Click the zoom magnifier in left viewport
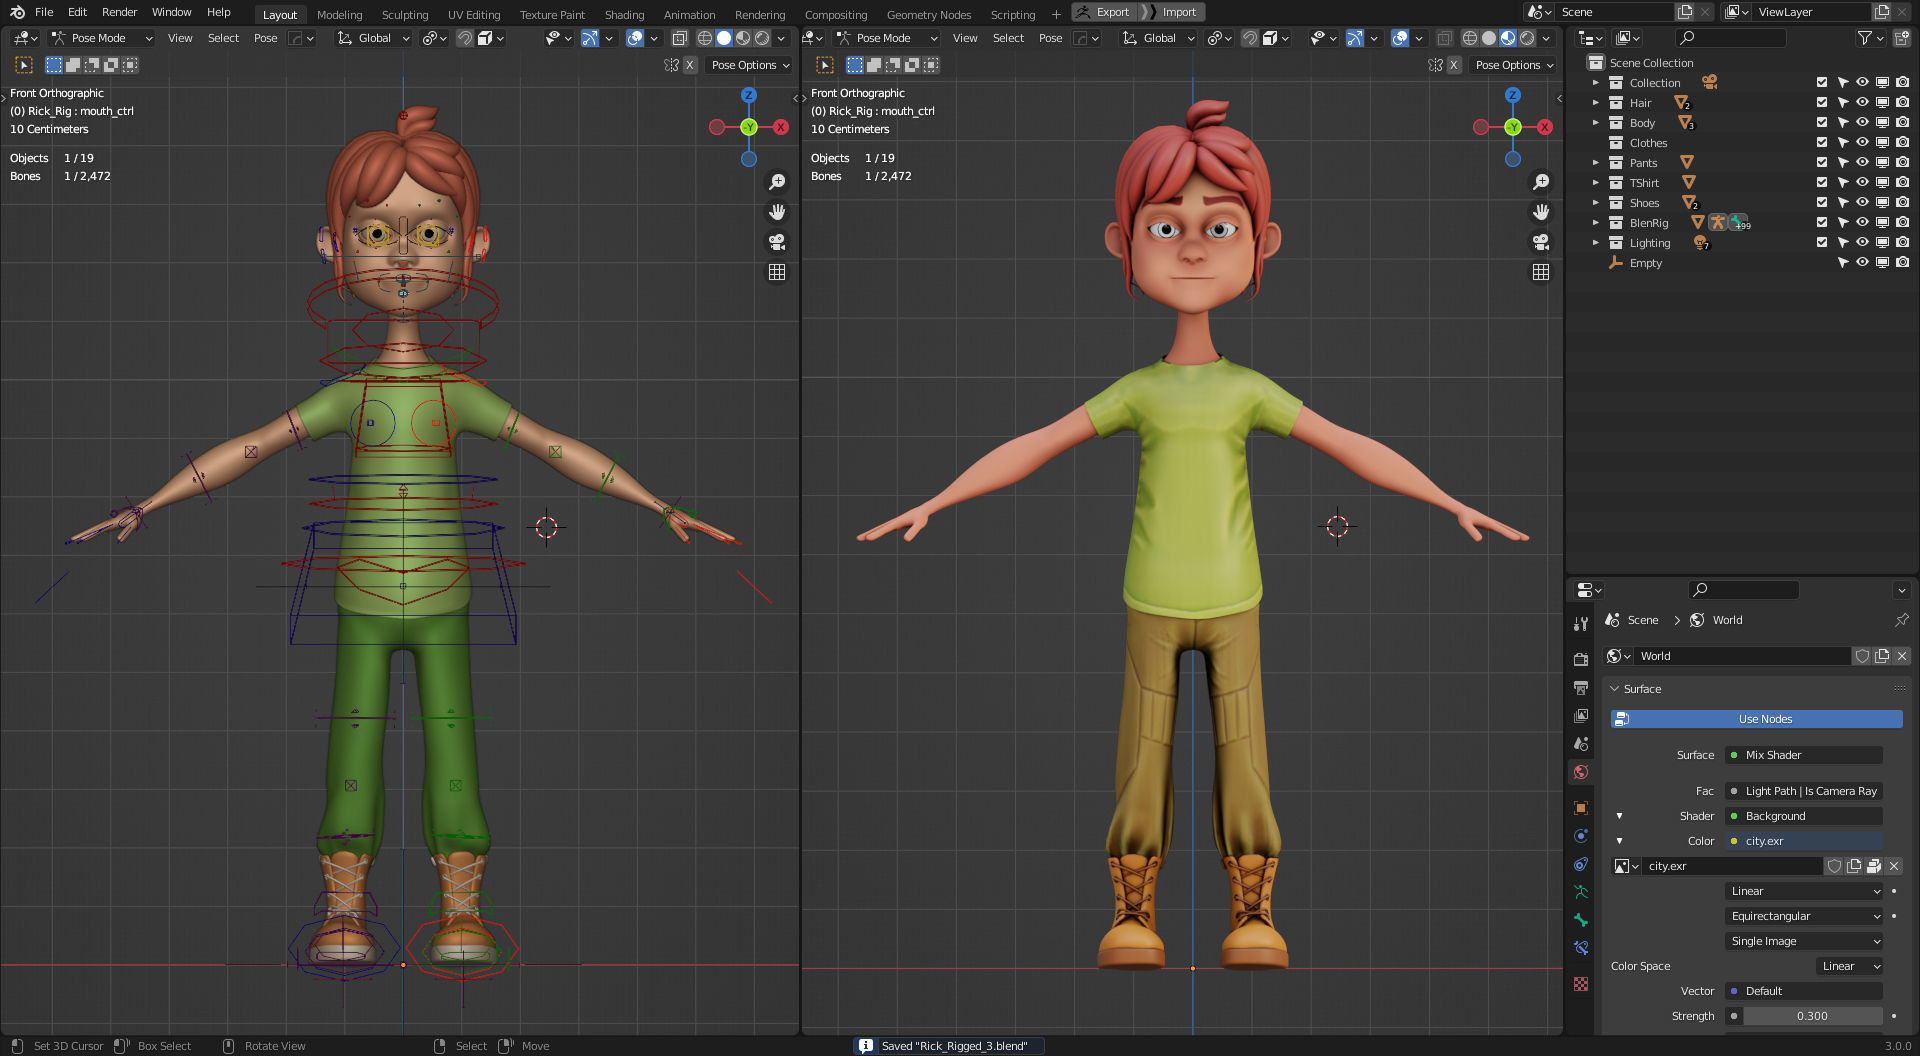This screenshot has height=1056, width=1920. pos(777,182)
